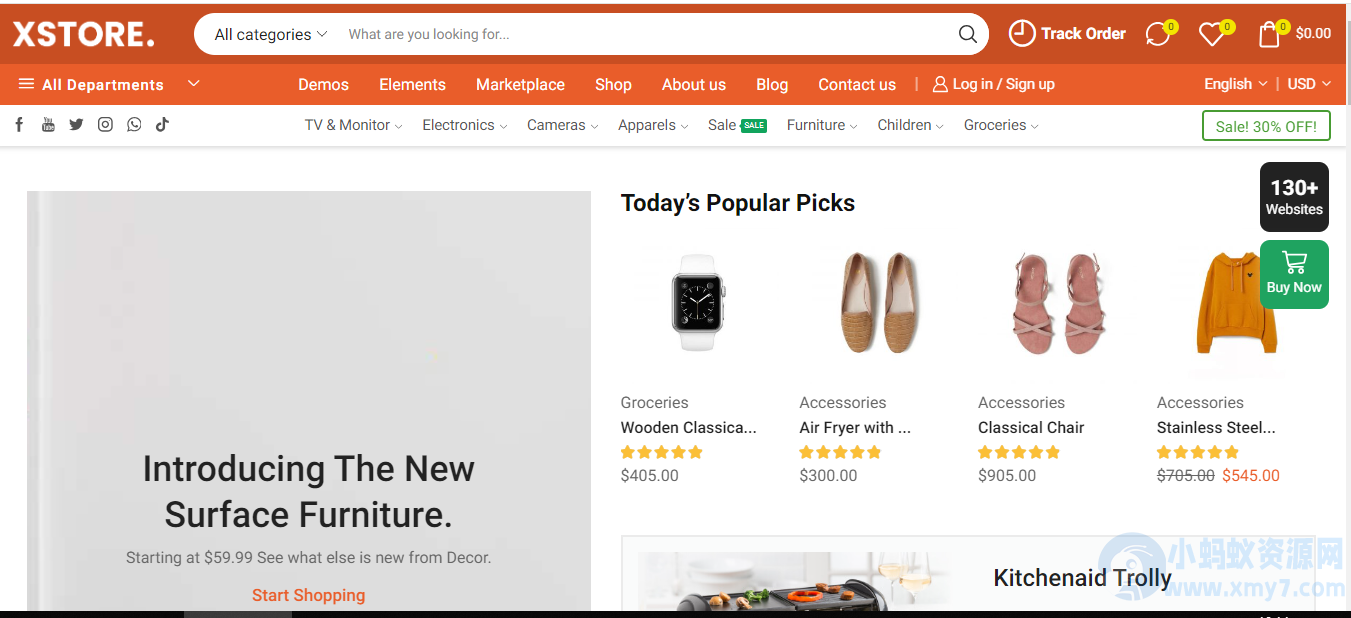
Task: Open the USD currency selector
Action: point(1307,84)
